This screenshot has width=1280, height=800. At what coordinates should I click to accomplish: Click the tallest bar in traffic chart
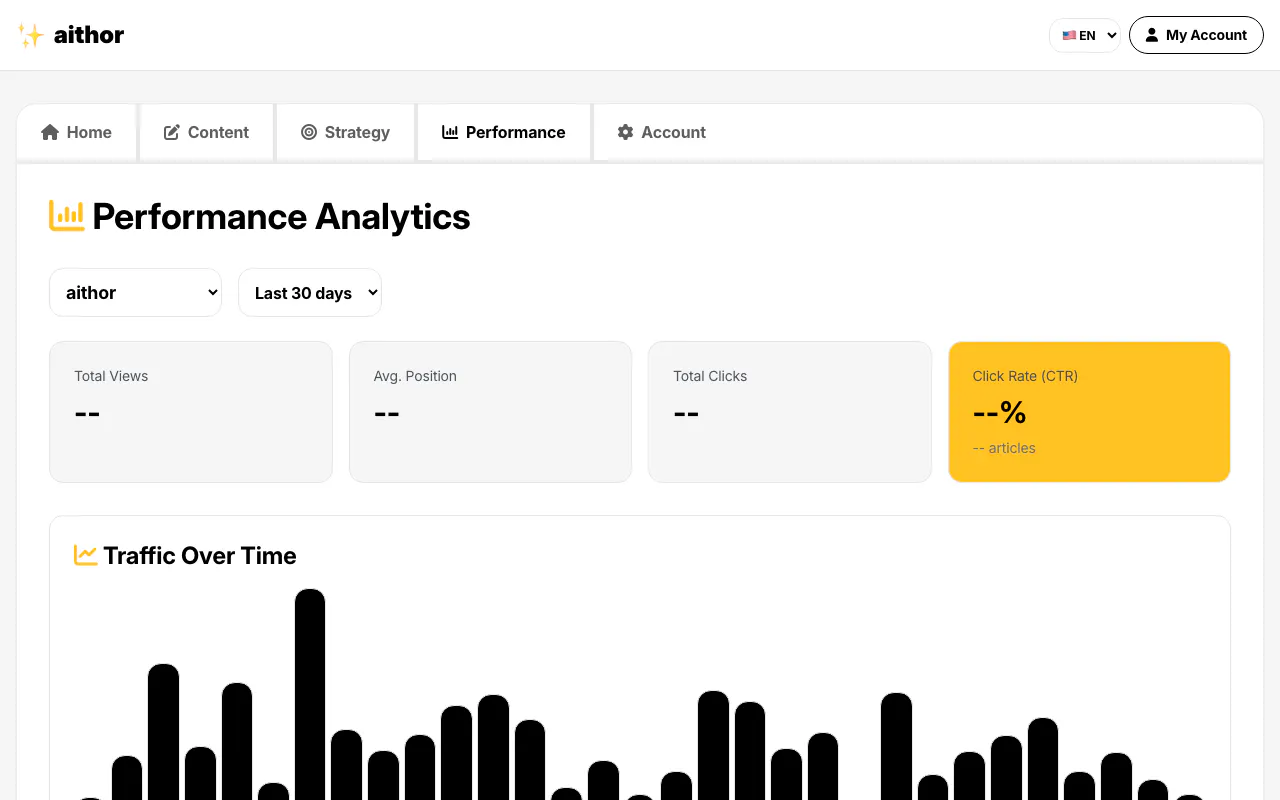pos(310,694)
